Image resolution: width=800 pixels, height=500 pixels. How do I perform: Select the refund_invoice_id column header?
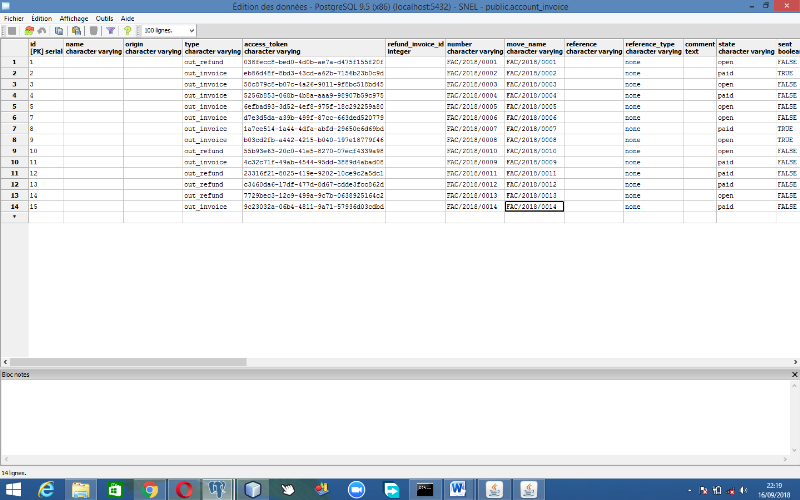(x=415, y=48)
